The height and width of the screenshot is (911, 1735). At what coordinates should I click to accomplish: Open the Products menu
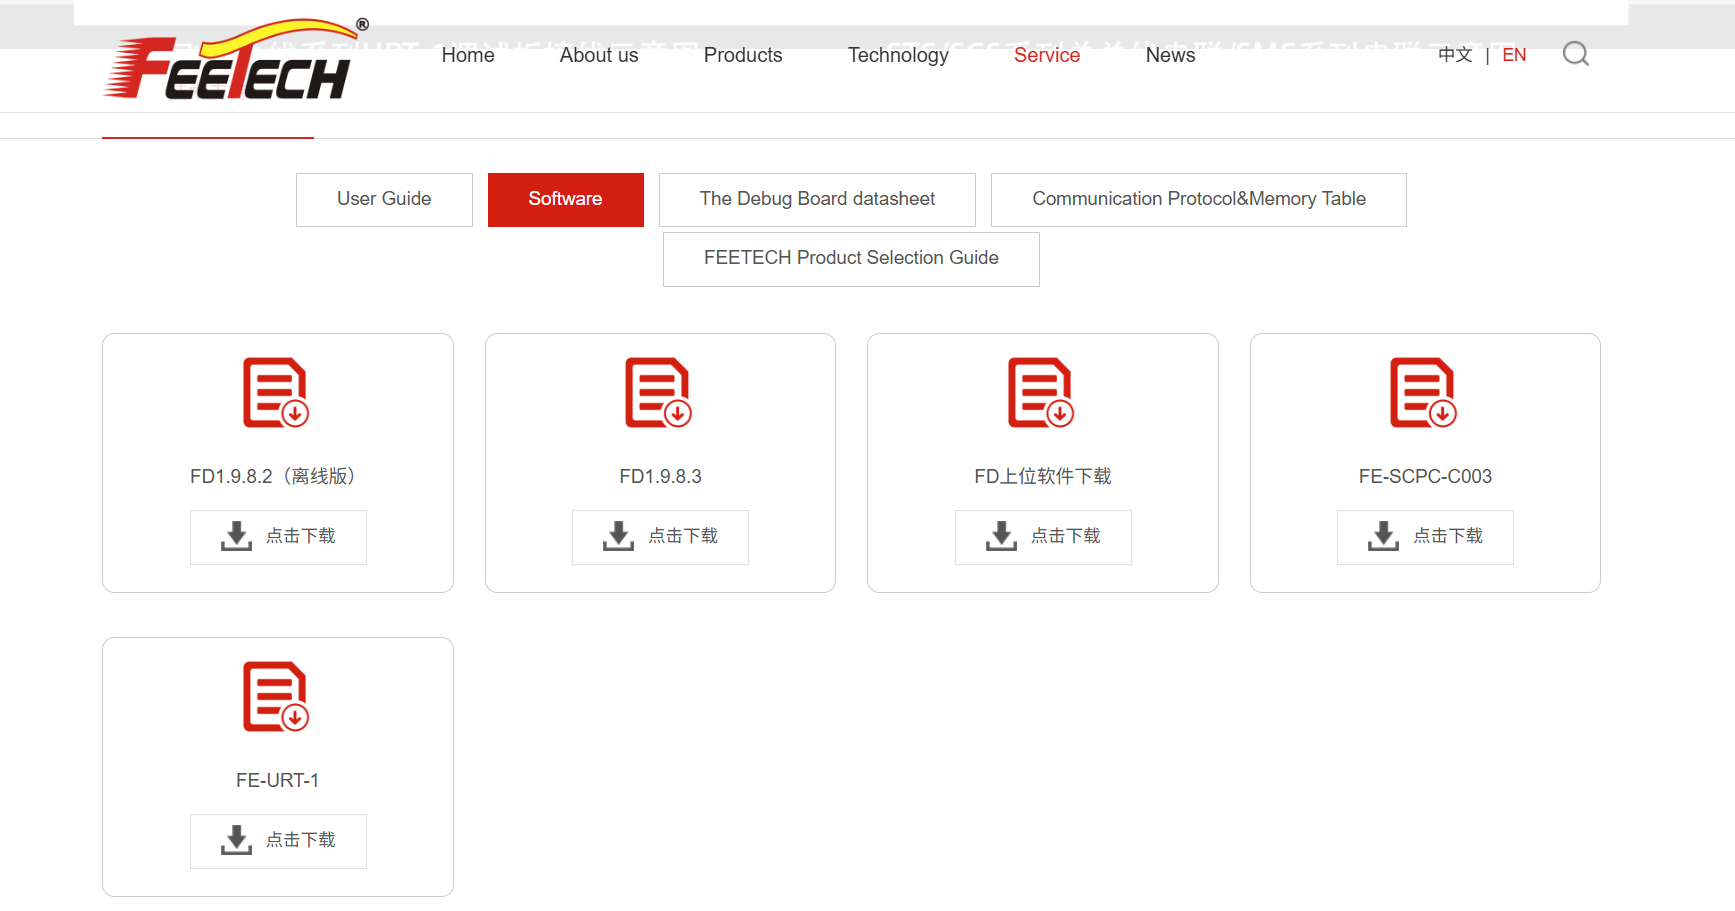click(743, 55)
